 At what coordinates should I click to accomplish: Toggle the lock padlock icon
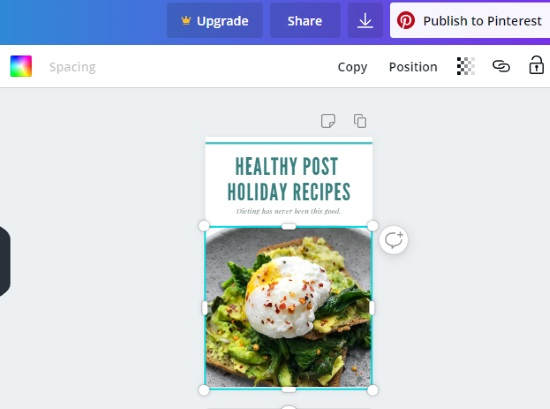click(x=536, y=65)
